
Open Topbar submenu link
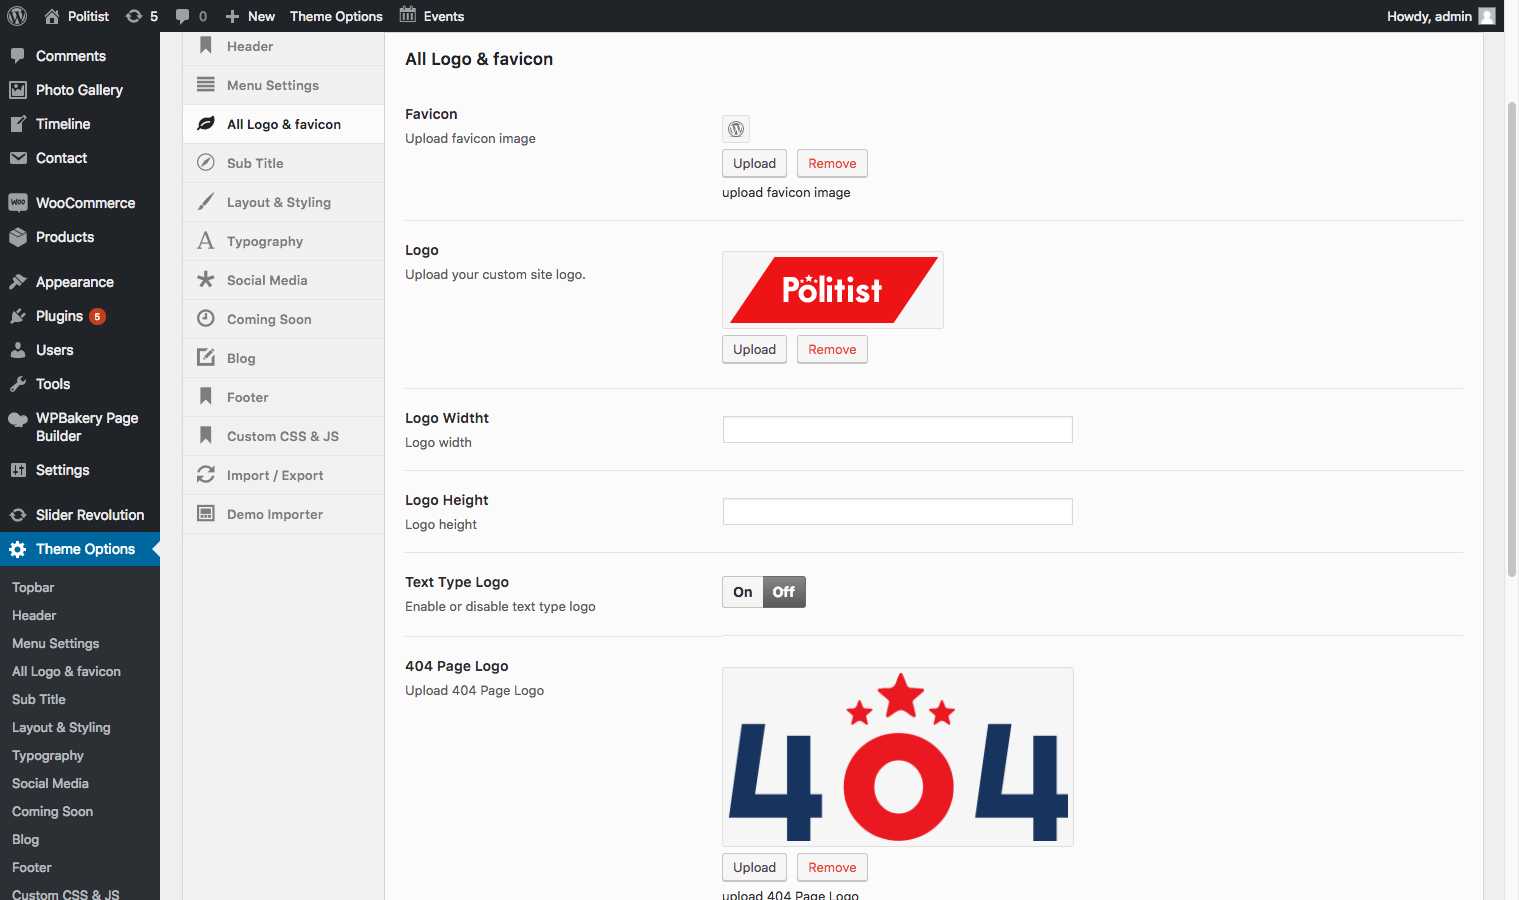tap(33, 587)
